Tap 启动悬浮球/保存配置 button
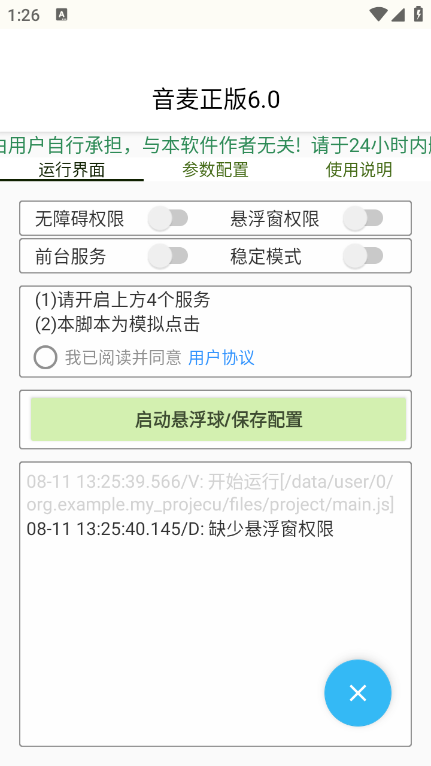Viewport: 431px width, 766px height. click(x=218, y=419)
